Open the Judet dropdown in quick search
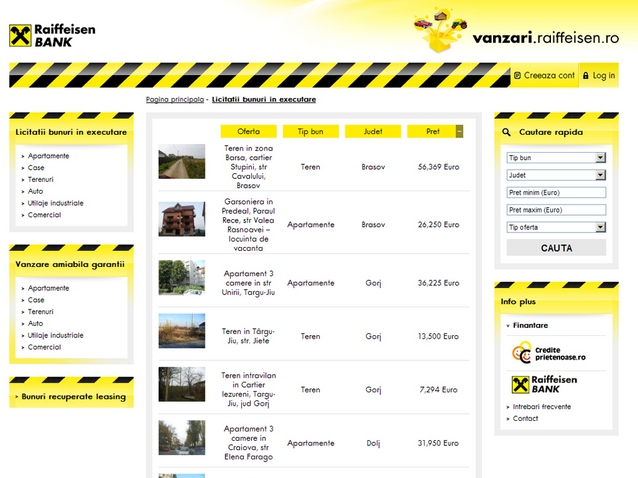Viewport: 638px width, 478px height. [x=556, y=175]
